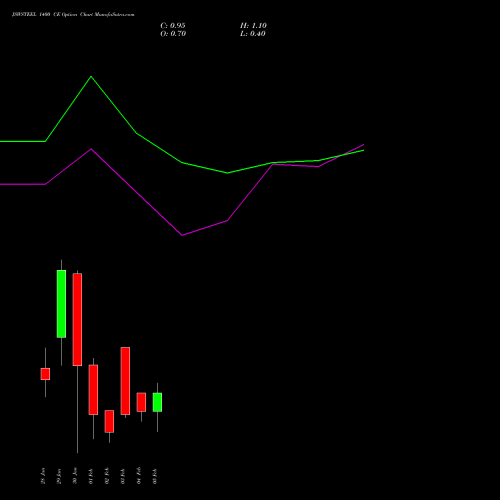Click the chart title text at top

(x=73, y=15)
